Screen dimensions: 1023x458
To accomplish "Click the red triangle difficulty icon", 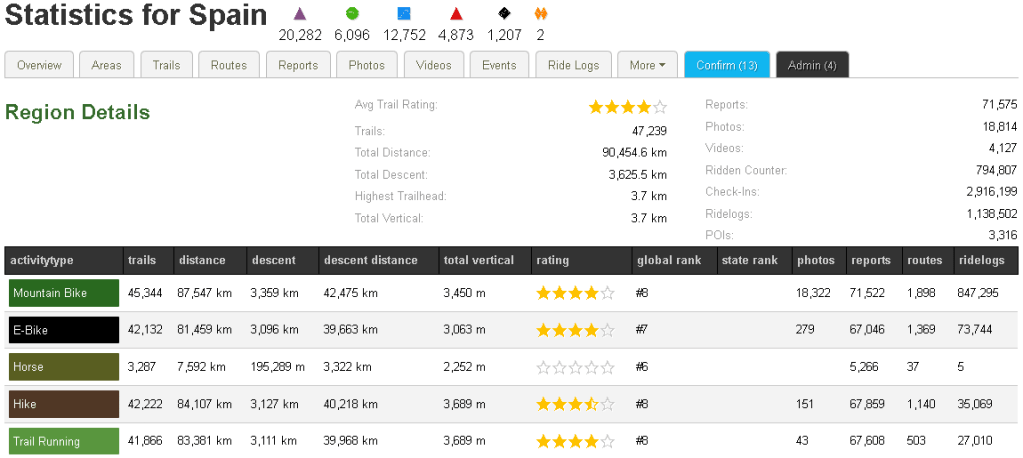I will (456, 14).
